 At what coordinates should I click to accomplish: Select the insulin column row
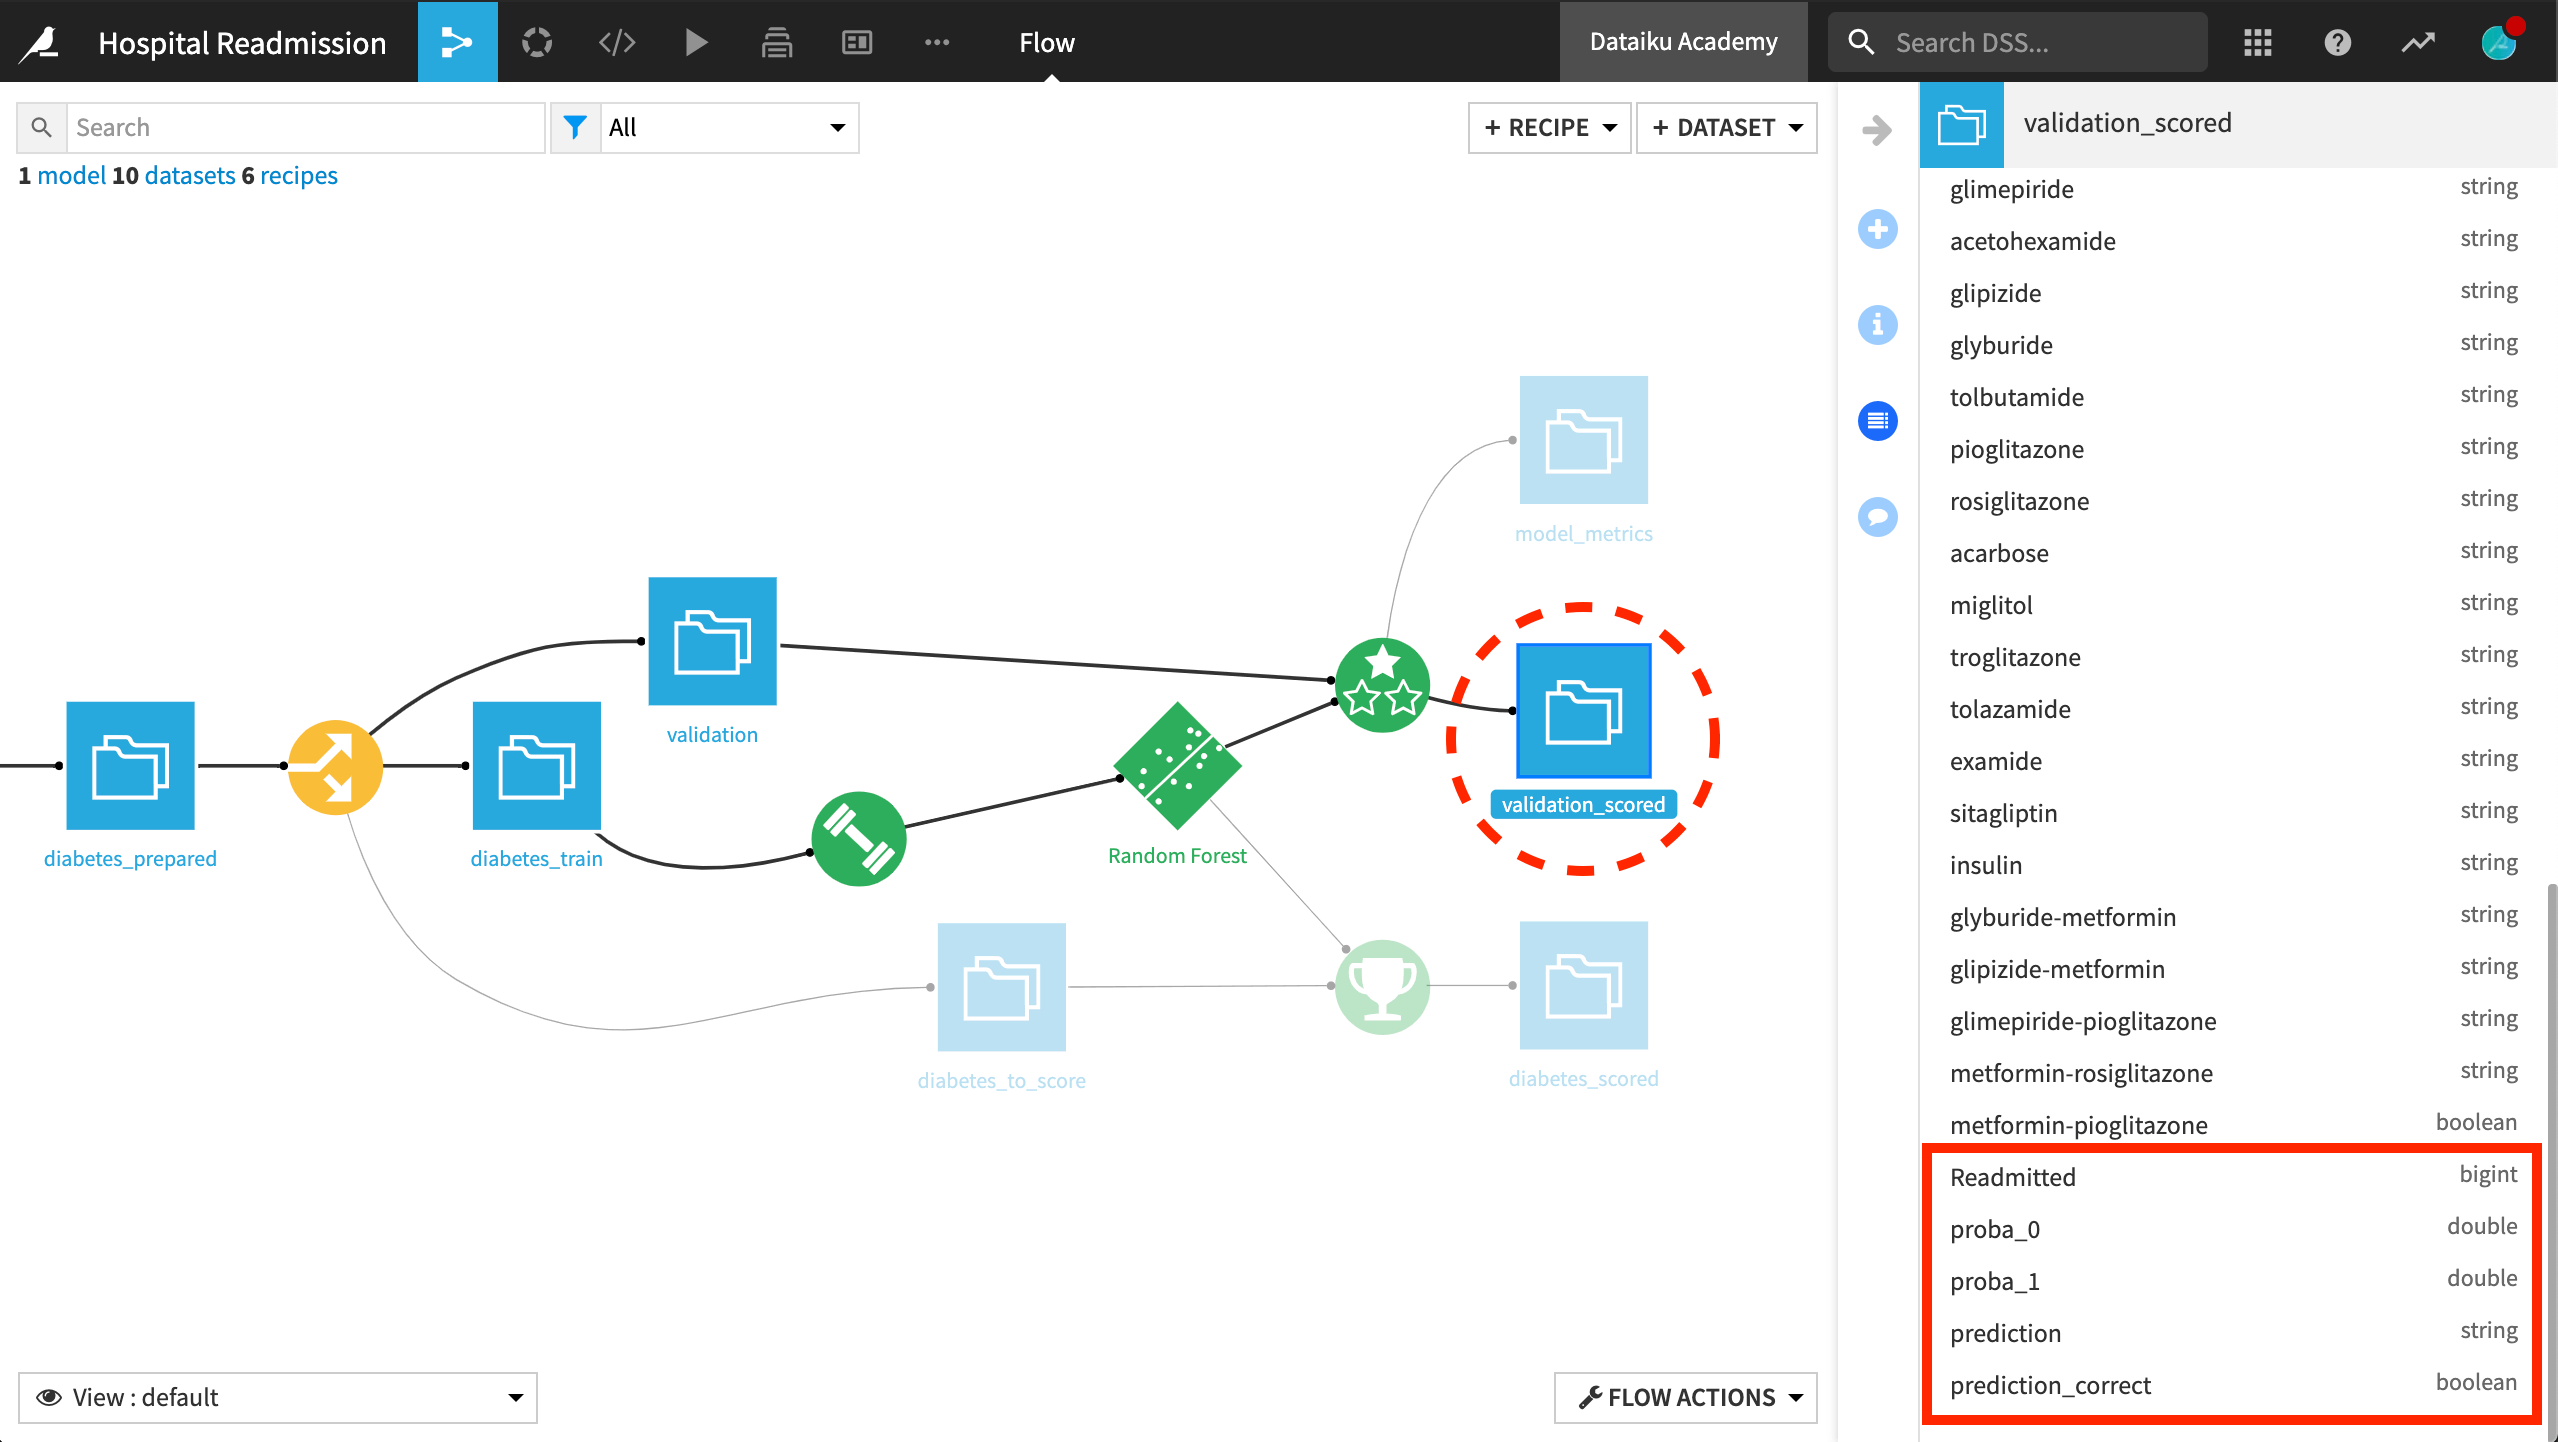[2233, 865]
